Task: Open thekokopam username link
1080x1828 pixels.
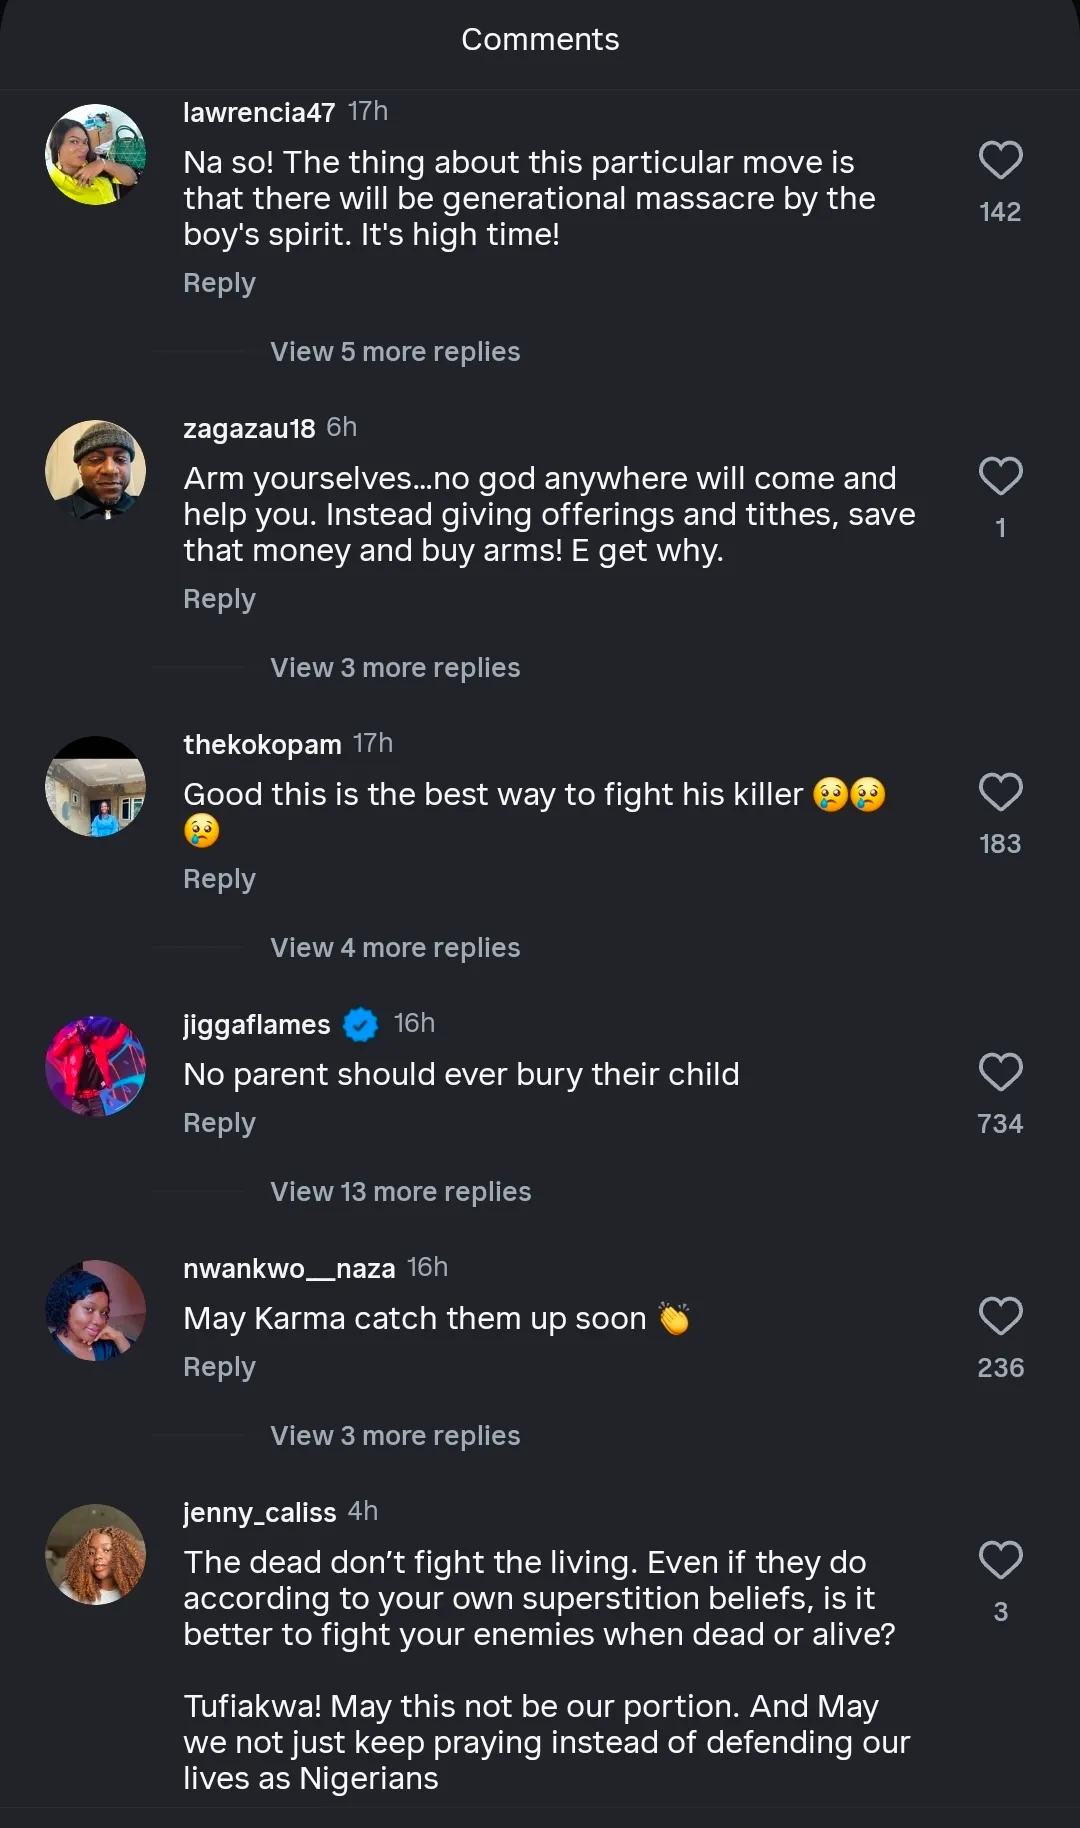Action: point(262,745)
